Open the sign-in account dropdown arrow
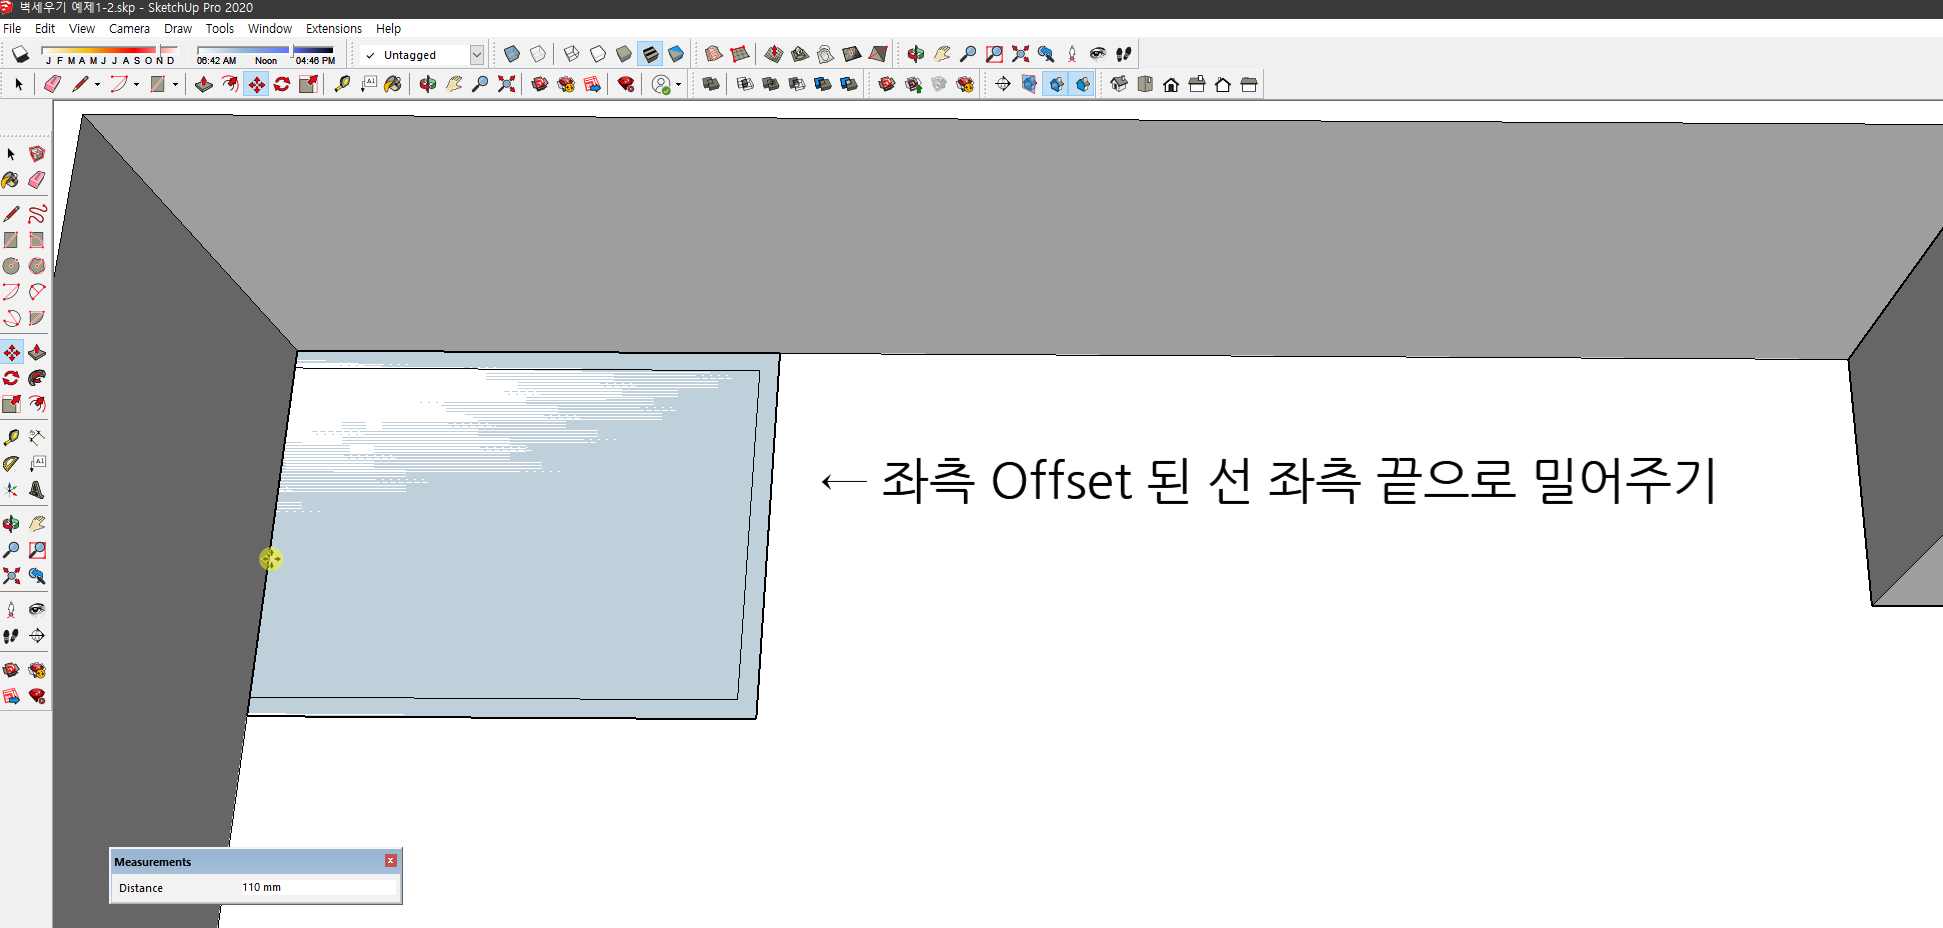1943x928 pixels. click(678, 84)
